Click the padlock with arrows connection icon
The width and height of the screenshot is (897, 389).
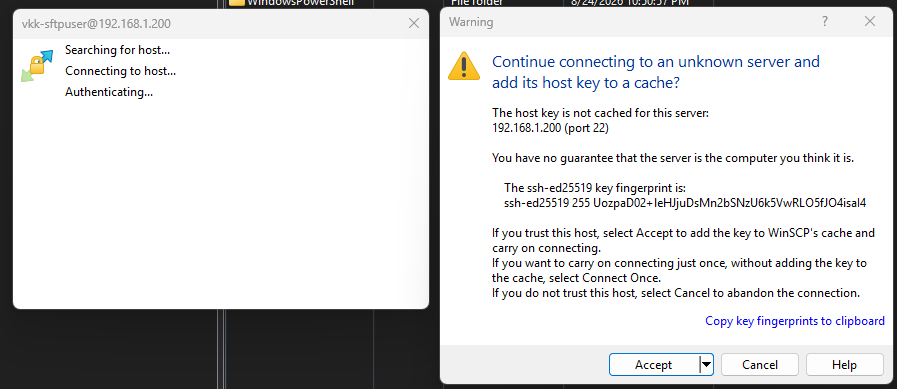click(37, 65)
